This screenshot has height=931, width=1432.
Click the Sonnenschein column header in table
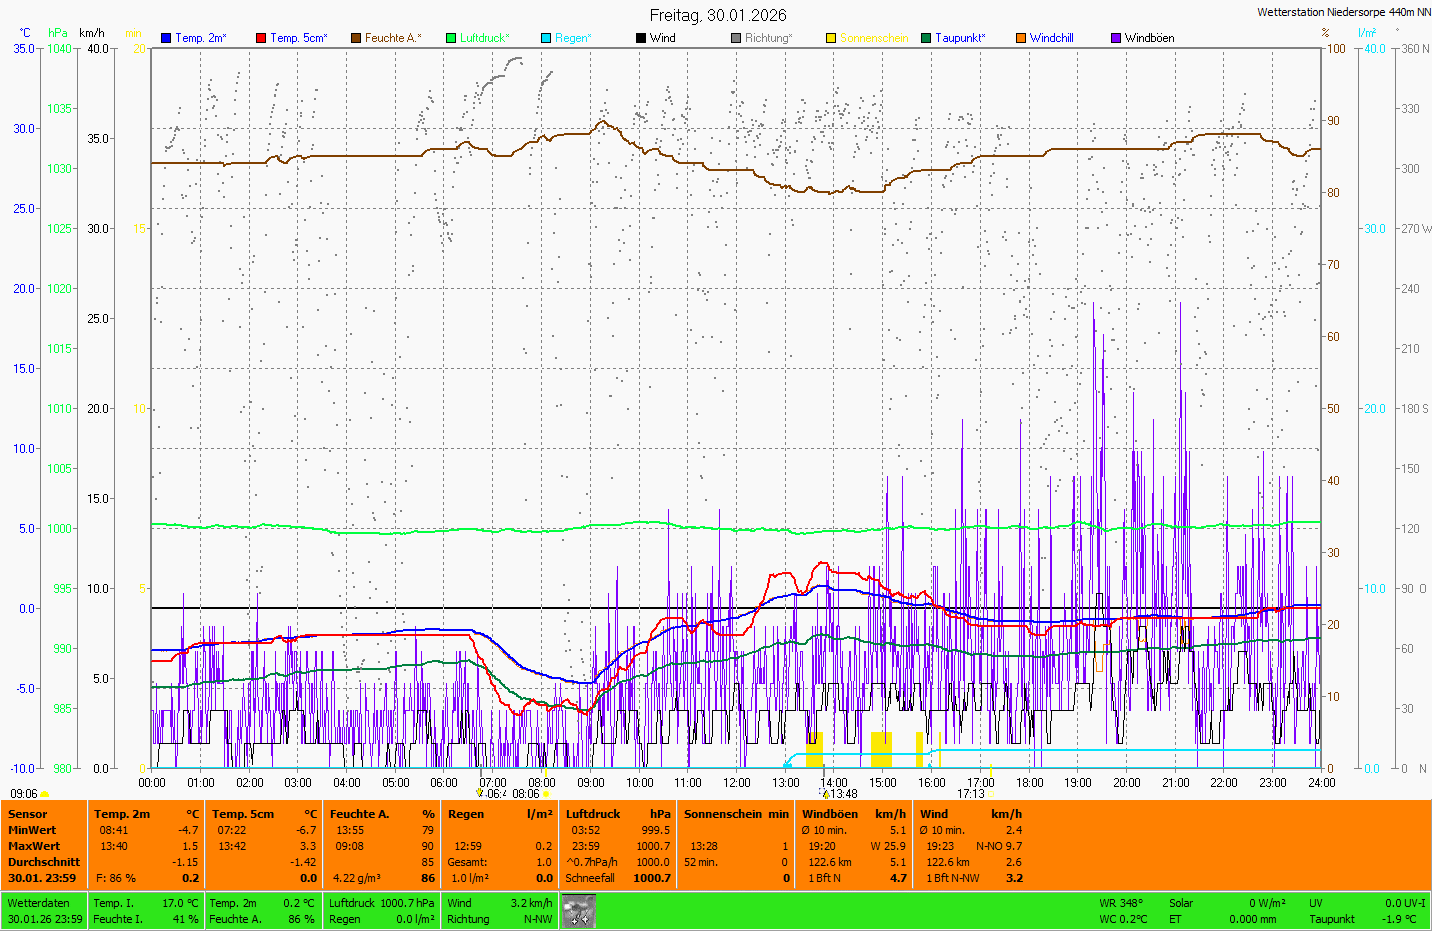click(724, 814)
